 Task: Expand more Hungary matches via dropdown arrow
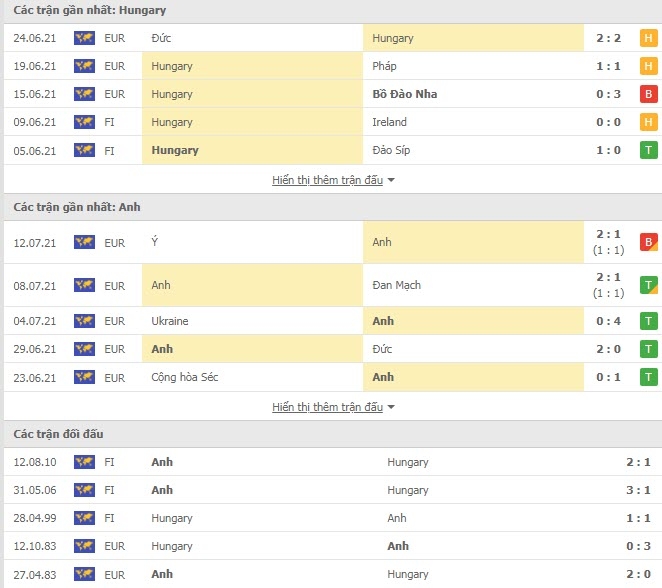pos(391,180)
